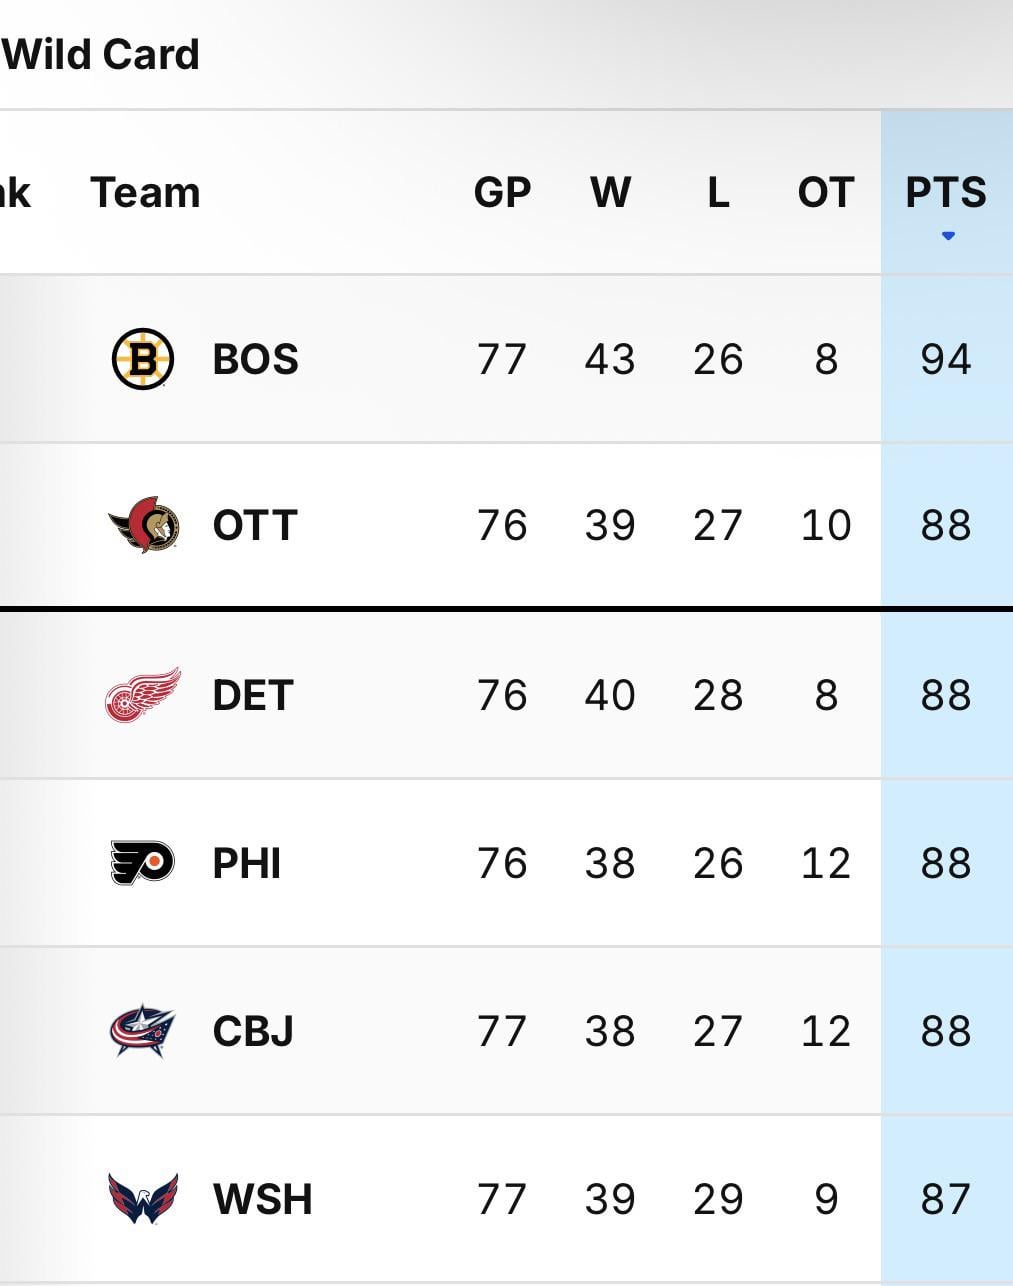This screenshot has height=1286, width=1013.
Task: Open the DET team link
Action: (x=252, y=695)
